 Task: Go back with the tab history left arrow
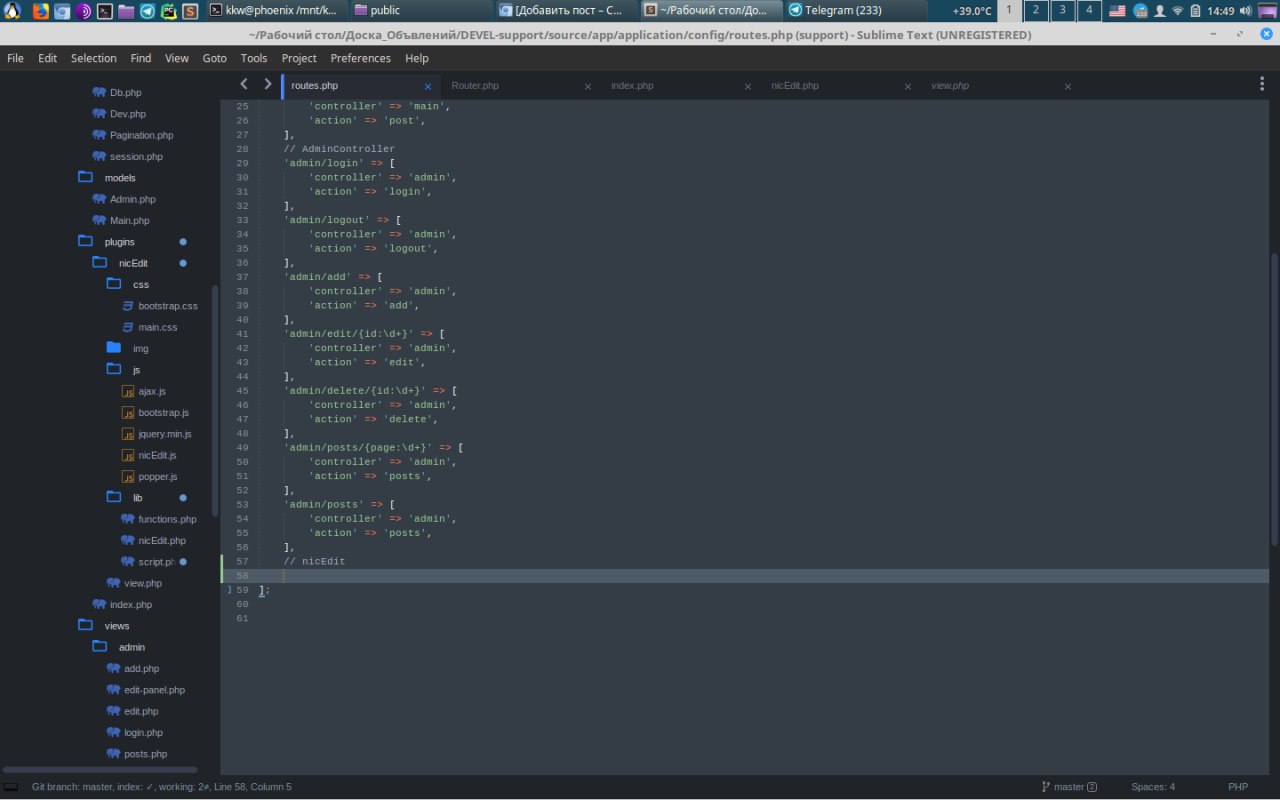(x=243, y=85)
